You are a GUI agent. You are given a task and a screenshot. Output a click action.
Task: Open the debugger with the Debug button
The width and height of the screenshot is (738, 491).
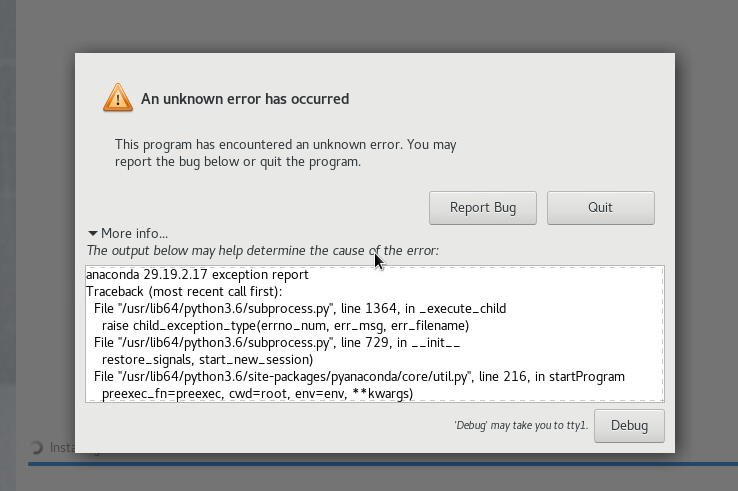click(629, 425)
